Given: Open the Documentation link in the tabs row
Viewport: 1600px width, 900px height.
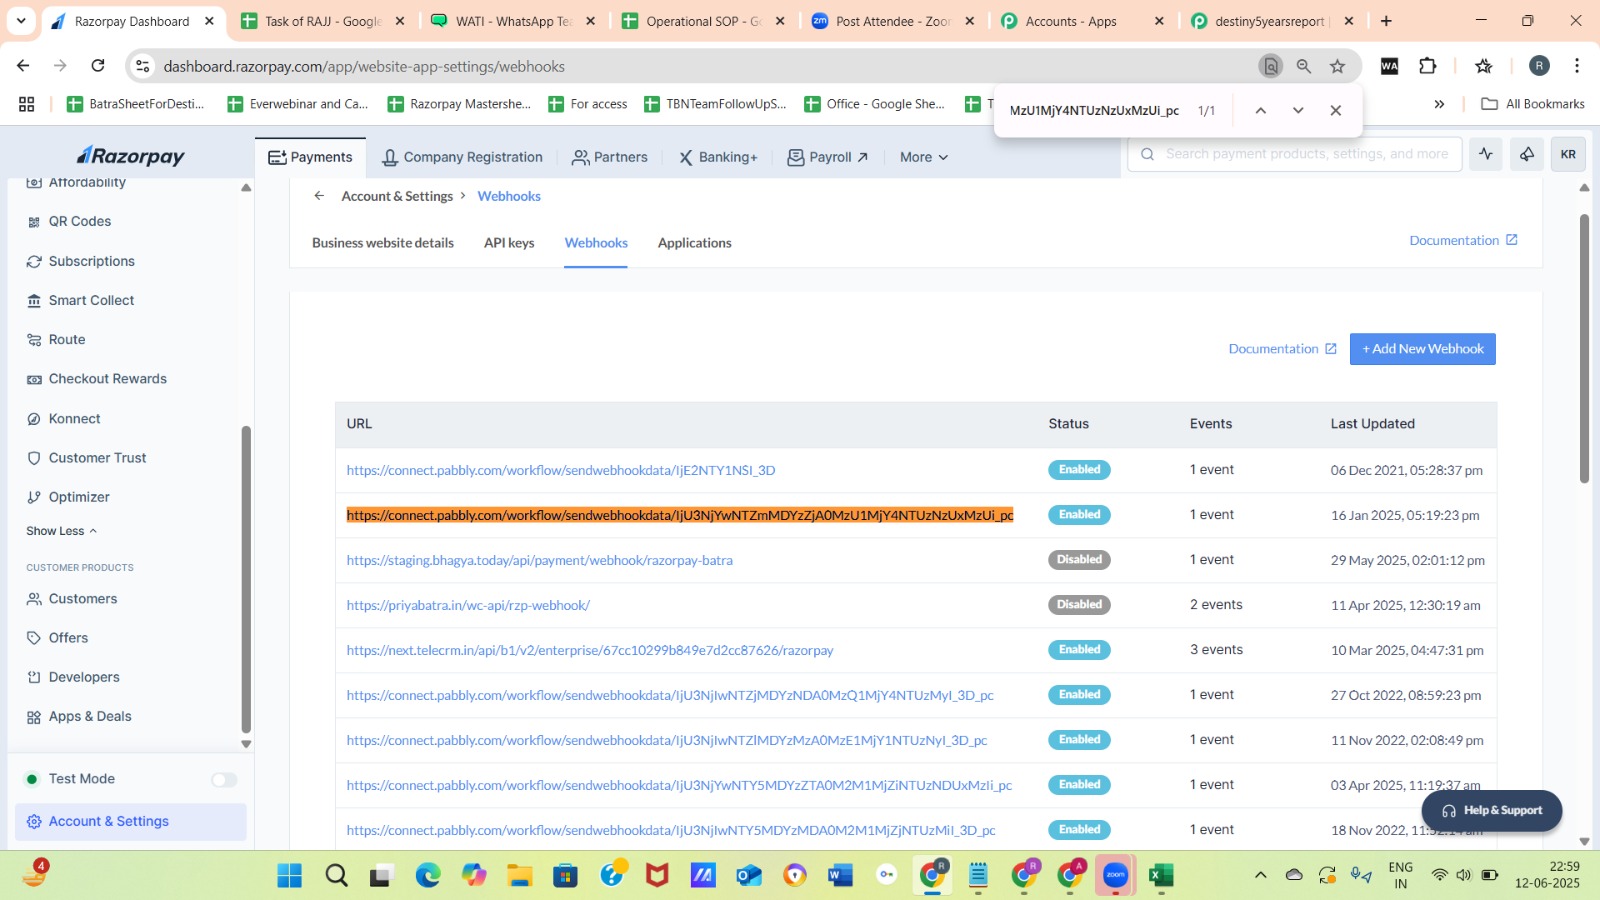Looking at the screenshot, I should click(x=1463, y=241).
